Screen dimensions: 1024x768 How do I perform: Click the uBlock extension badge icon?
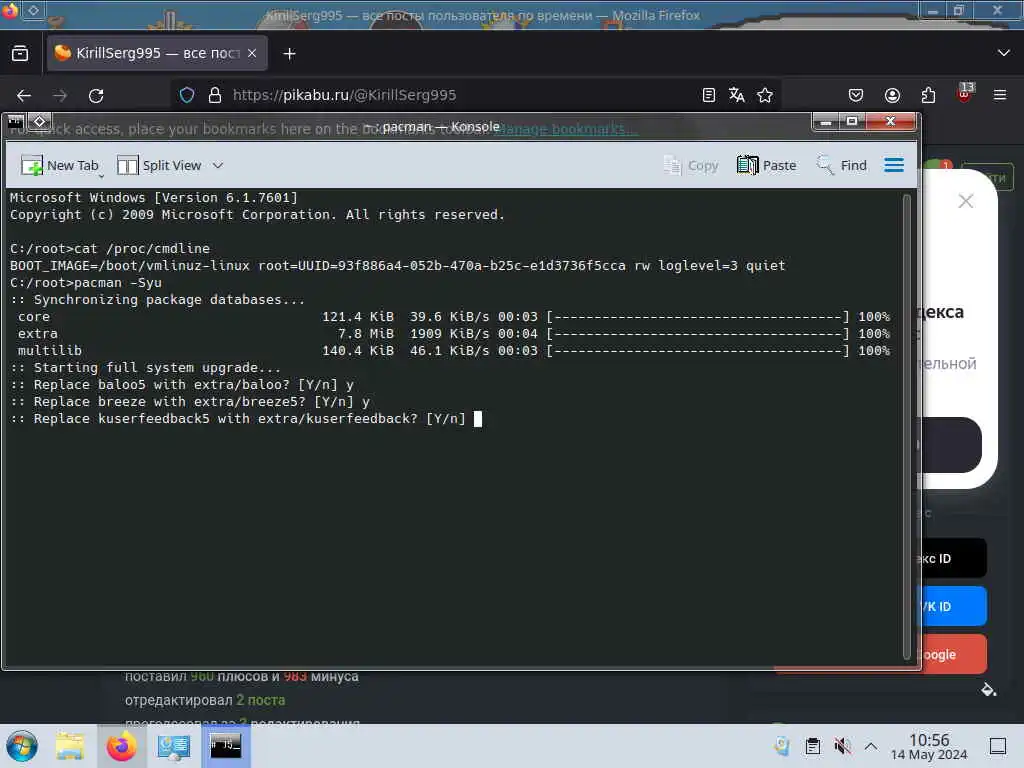[x=965, y=93]
